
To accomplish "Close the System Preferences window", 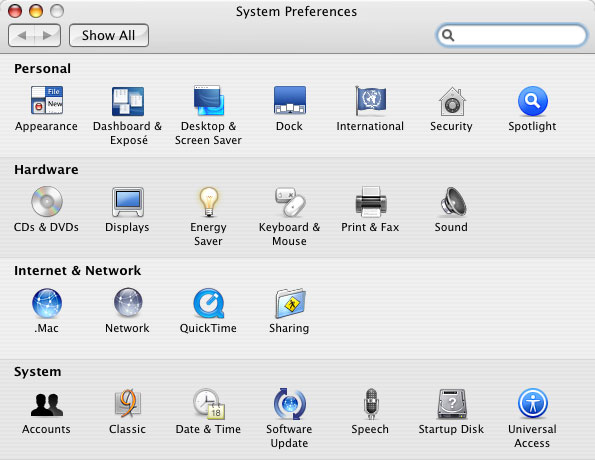I will [x=15, y=11].
